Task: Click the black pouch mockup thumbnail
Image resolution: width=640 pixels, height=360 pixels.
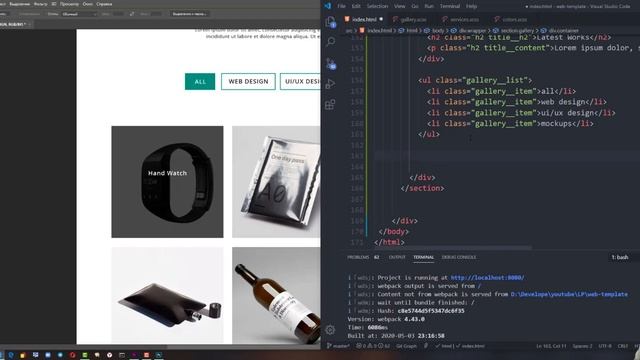Action: (167, 295)
